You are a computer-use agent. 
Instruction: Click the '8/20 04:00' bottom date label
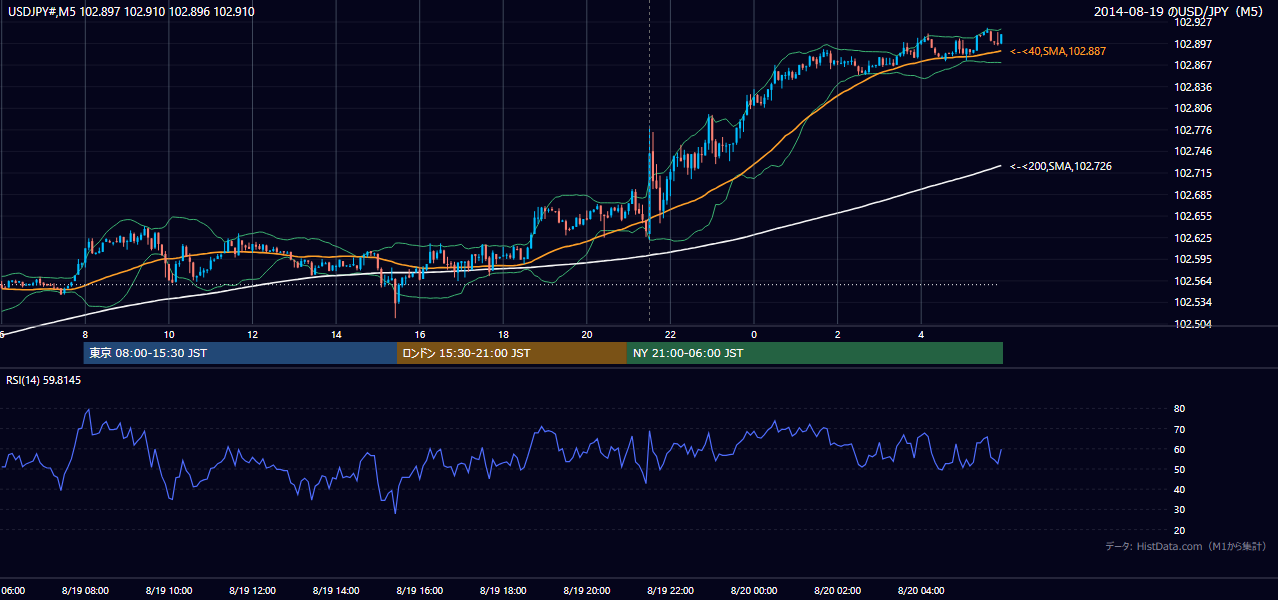(921, 591)
